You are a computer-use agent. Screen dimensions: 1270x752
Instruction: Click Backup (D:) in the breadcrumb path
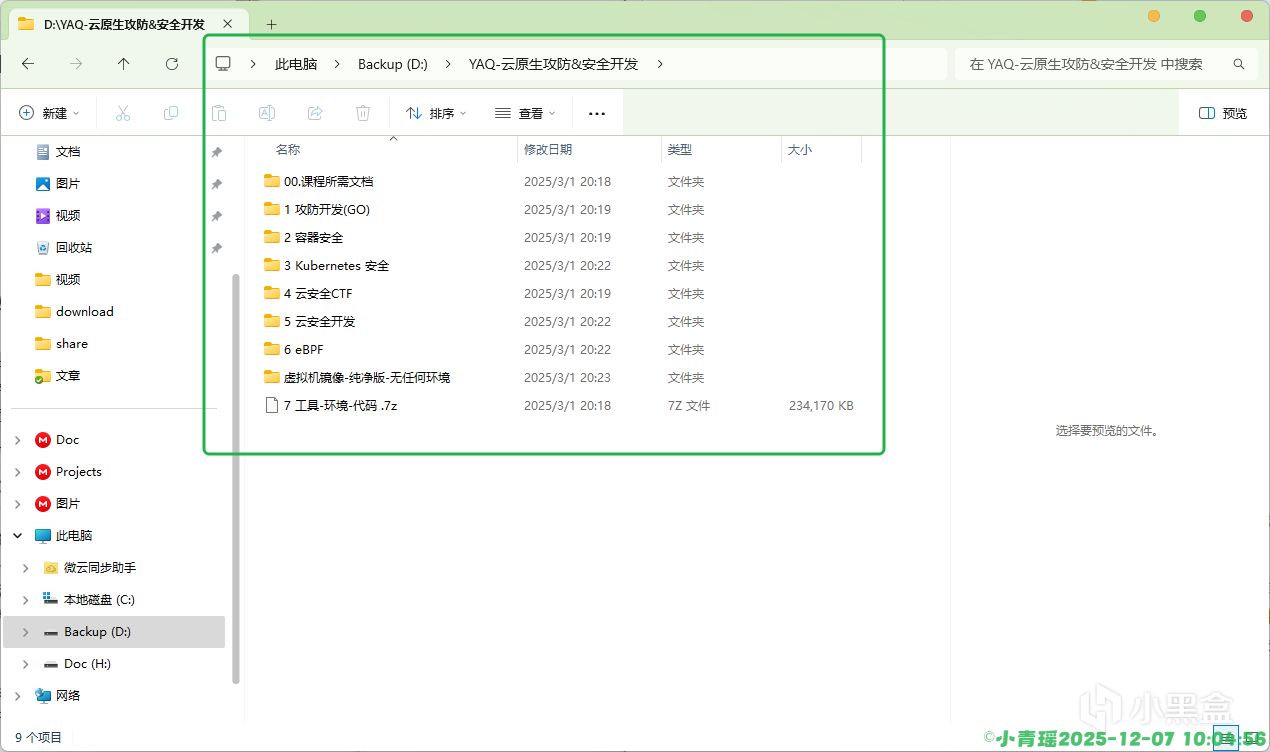(x=393, y=63)
